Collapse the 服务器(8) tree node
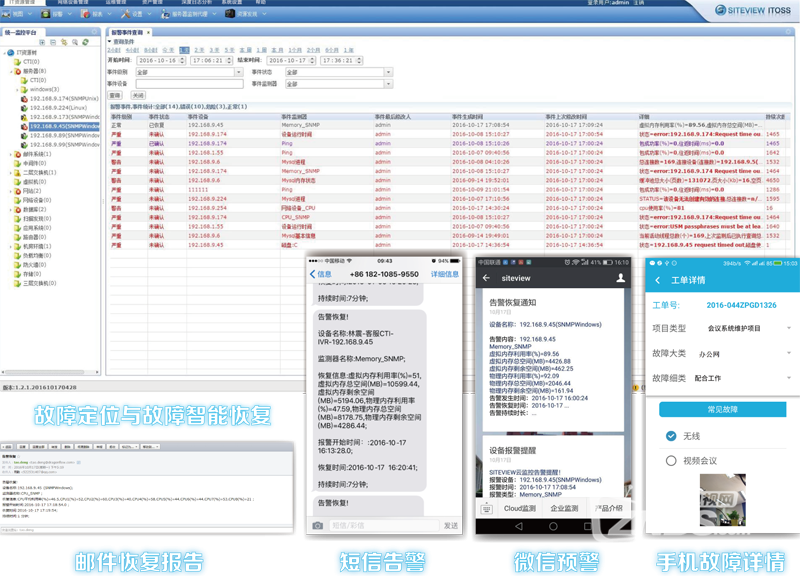The image size is (800, 576). tap(11, 71)
